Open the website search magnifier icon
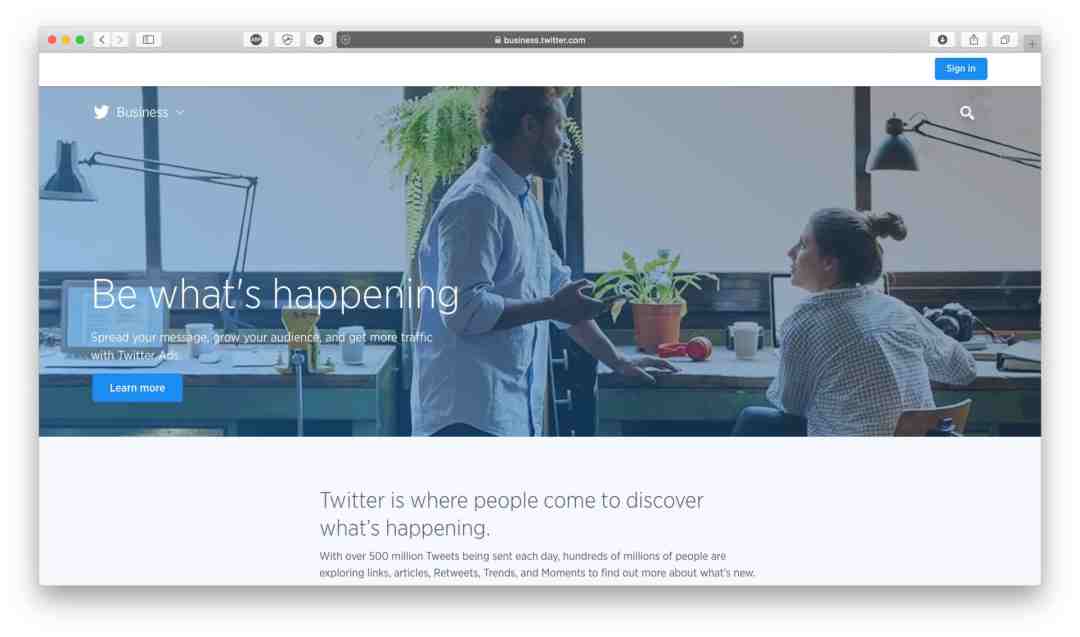1080x637 pixels. (967, 113)
